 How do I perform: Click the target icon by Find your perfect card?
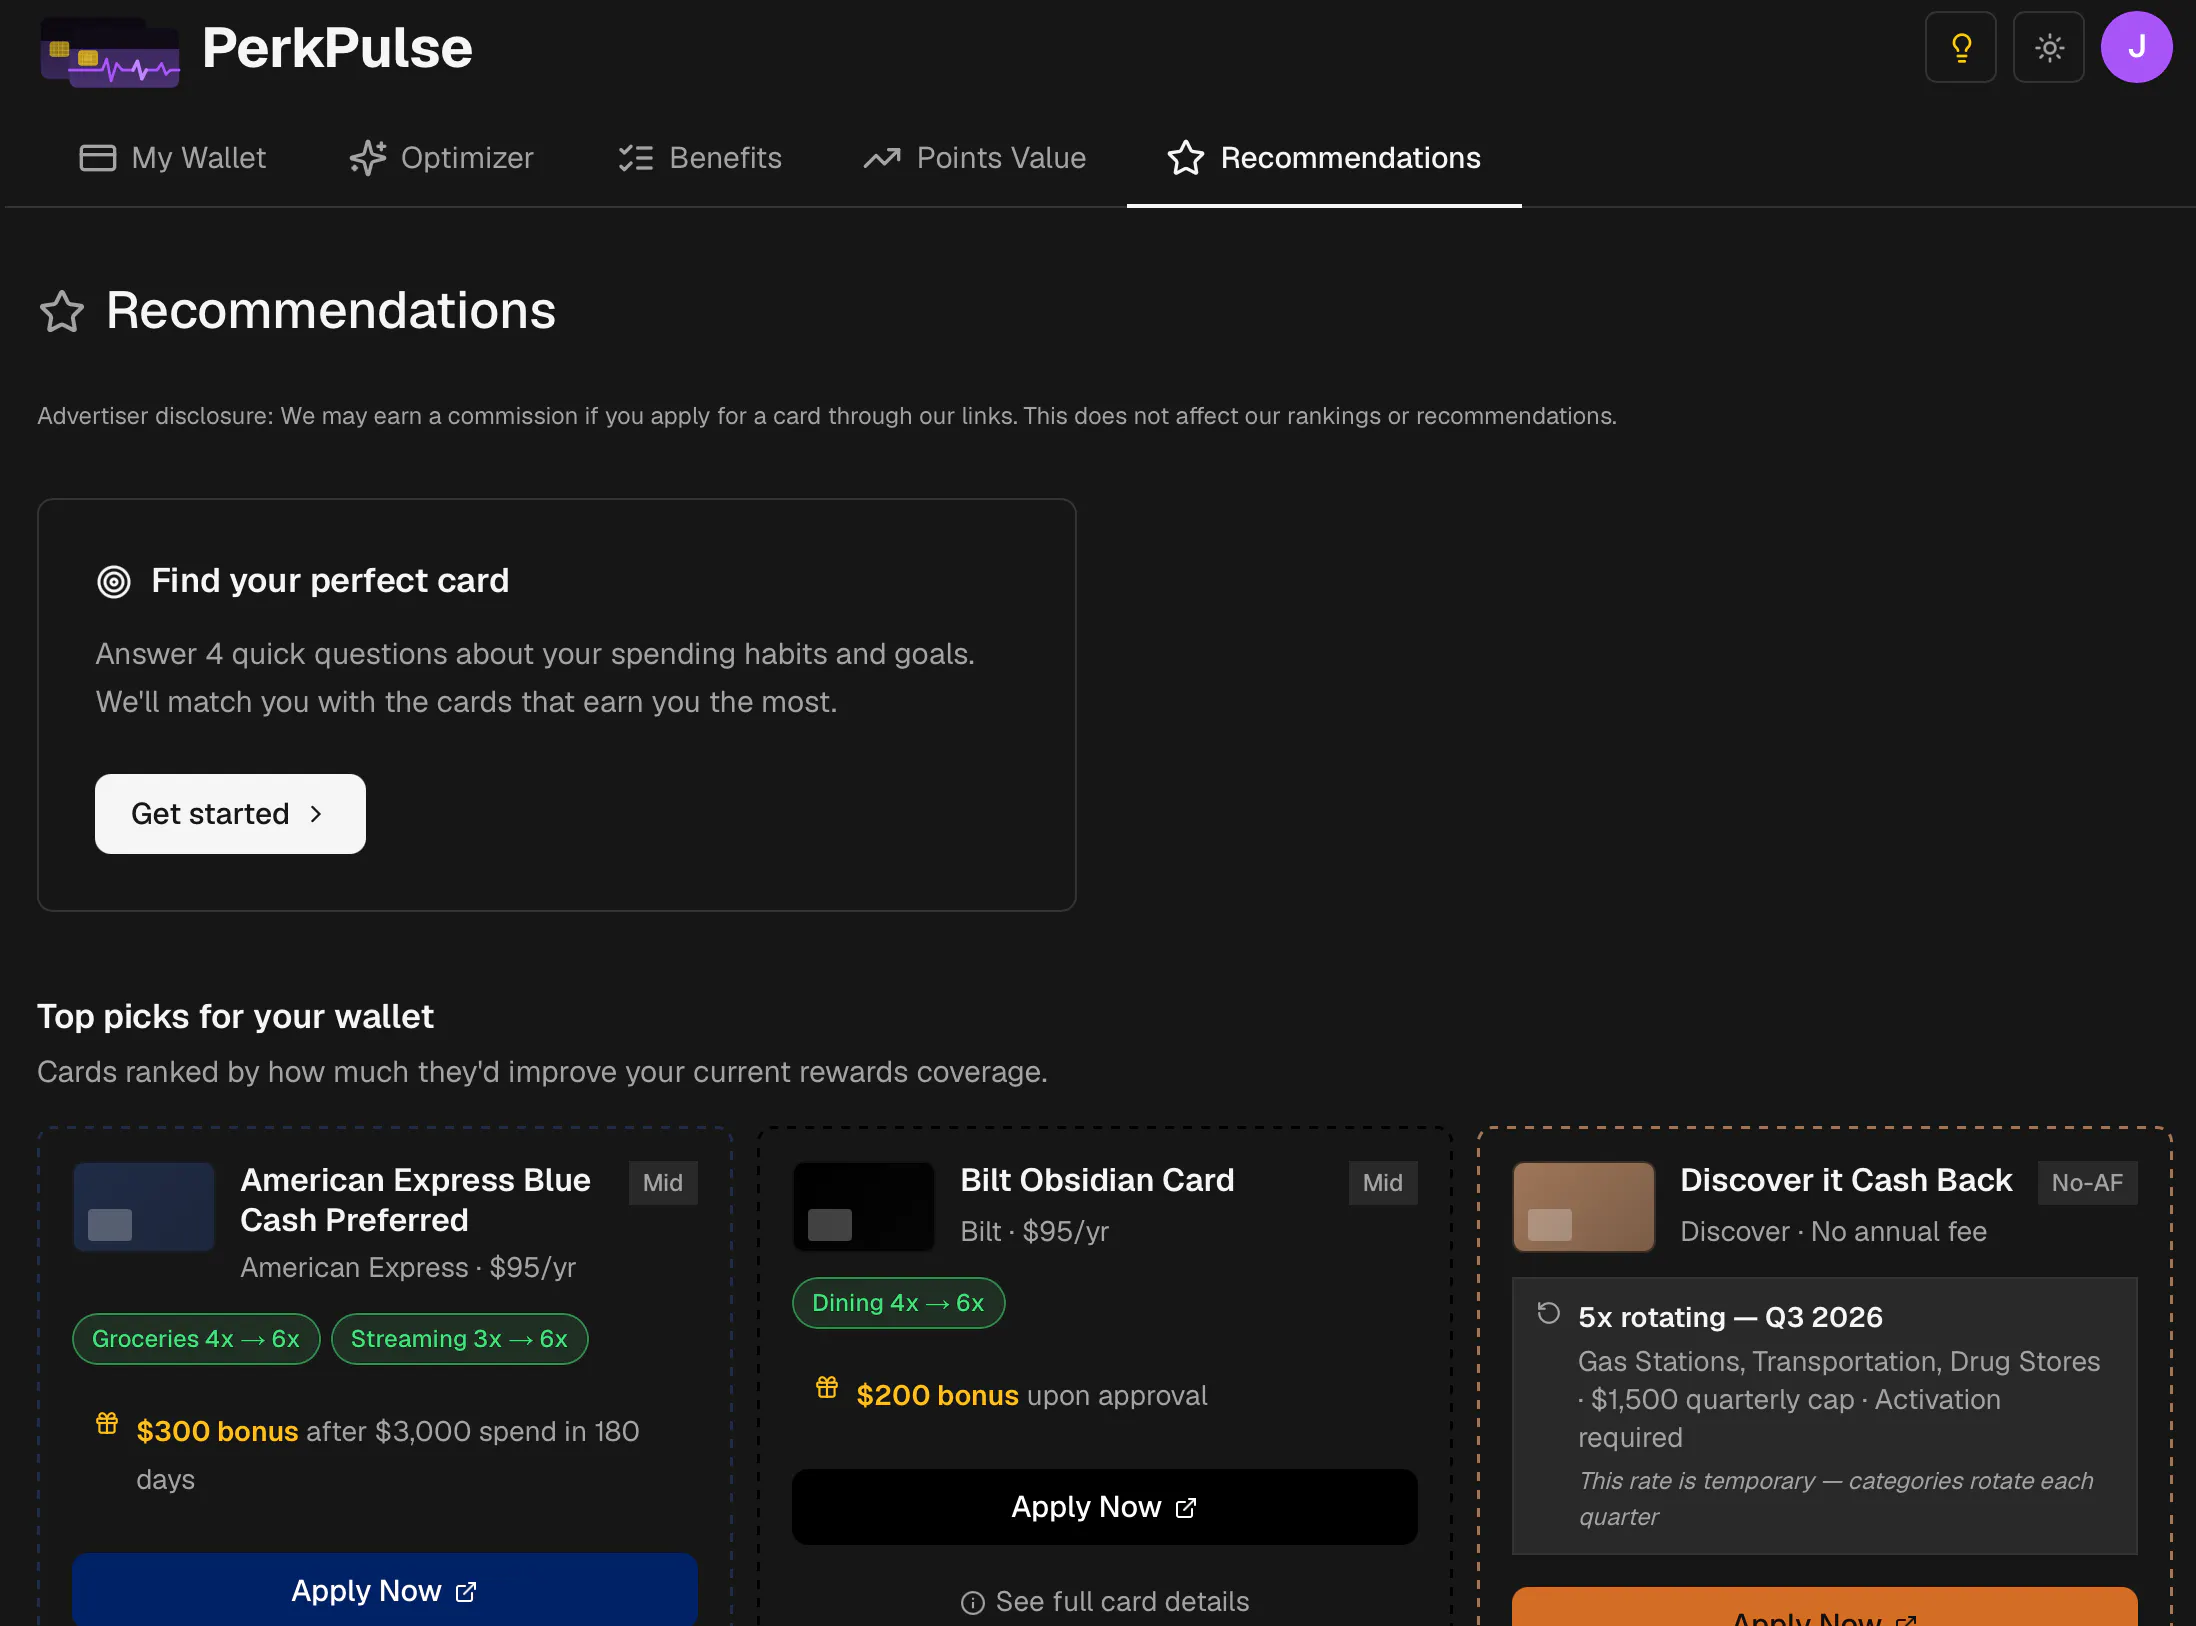pos(114,581)
